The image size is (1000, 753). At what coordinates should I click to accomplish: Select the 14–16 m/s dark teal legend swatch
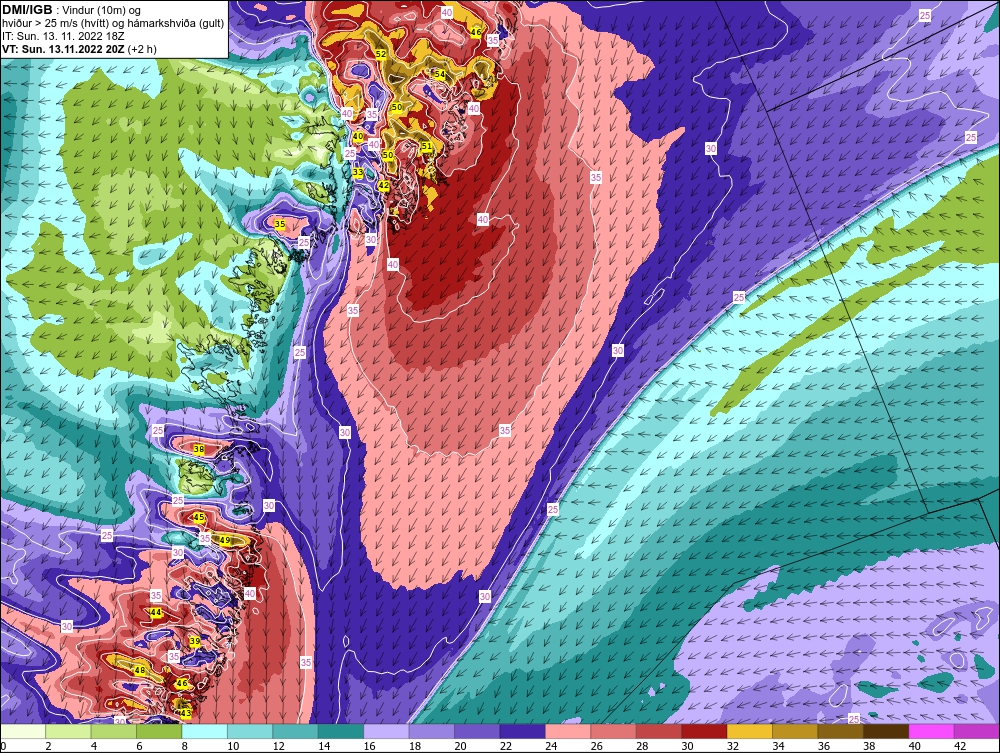341,731
